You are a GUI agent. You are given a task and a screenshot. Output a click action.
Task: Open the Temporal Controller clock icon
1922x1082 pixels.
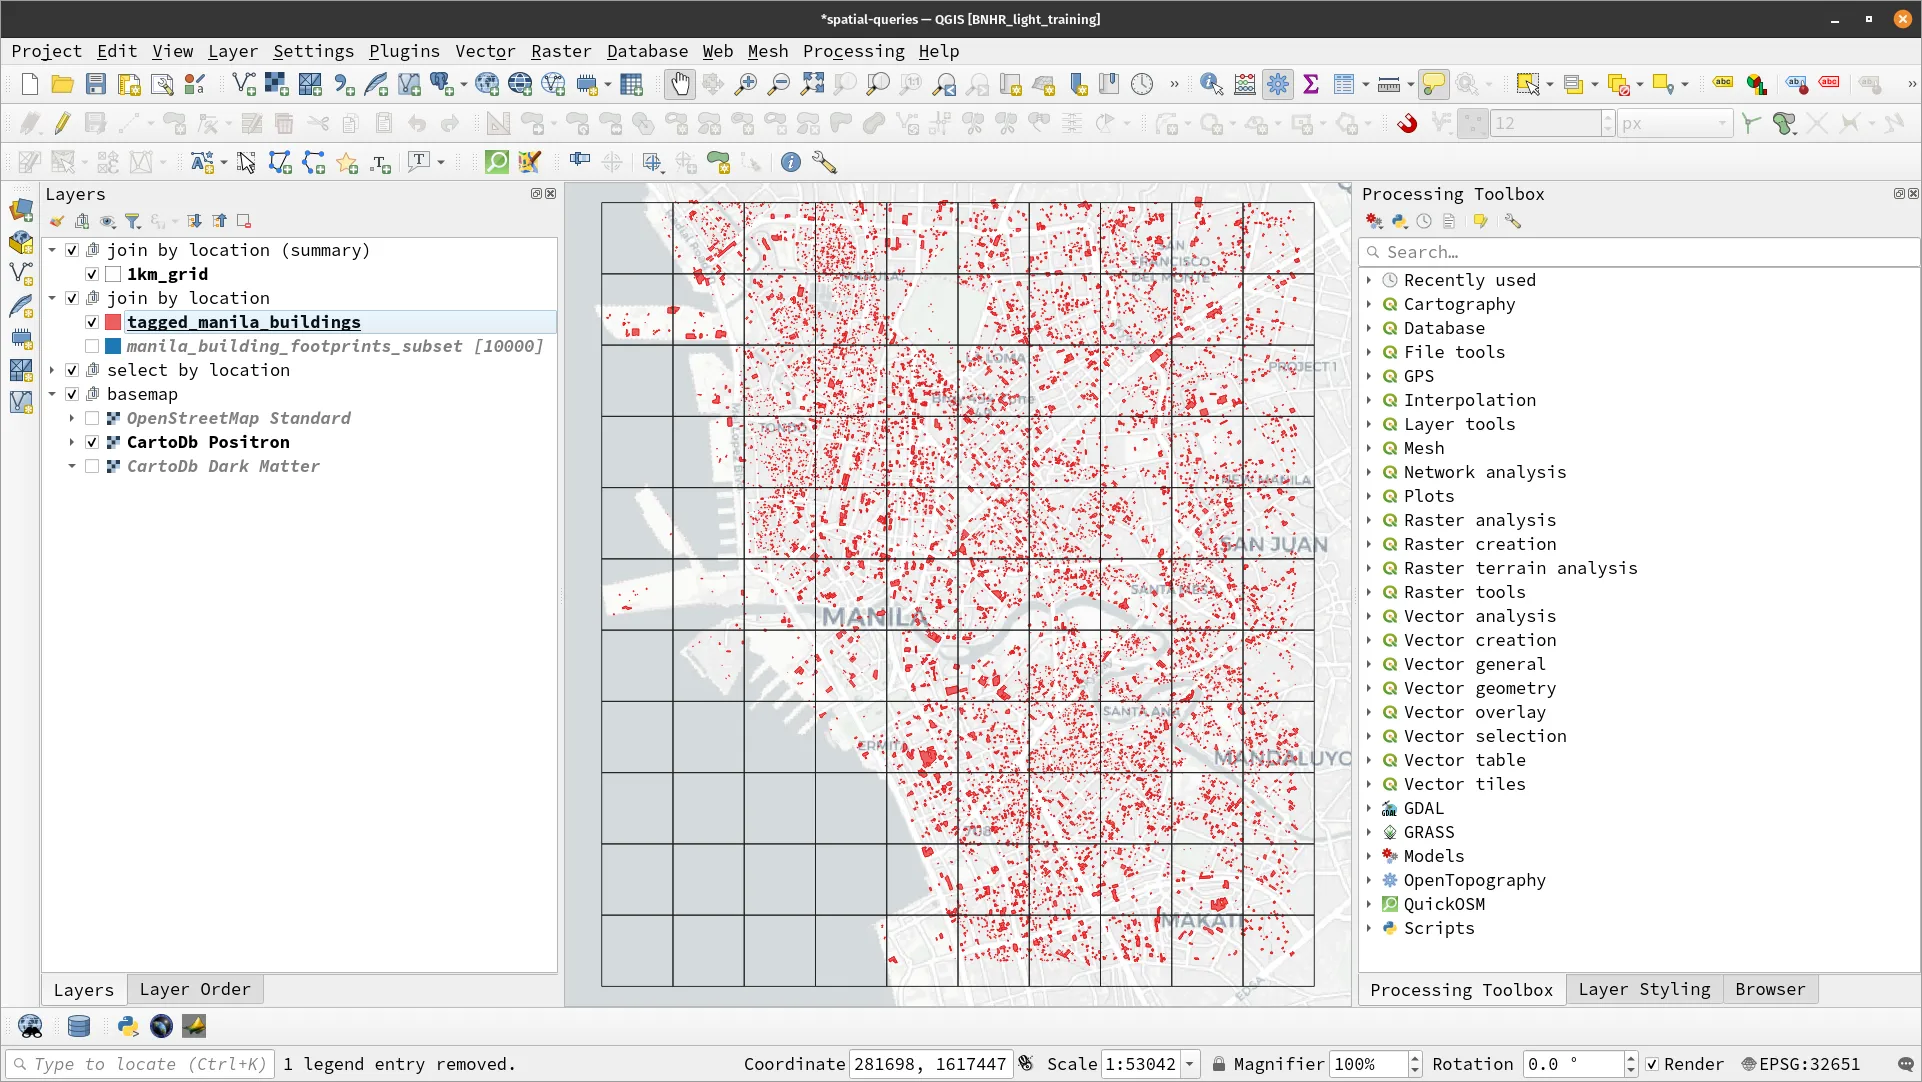point(1141,84)
